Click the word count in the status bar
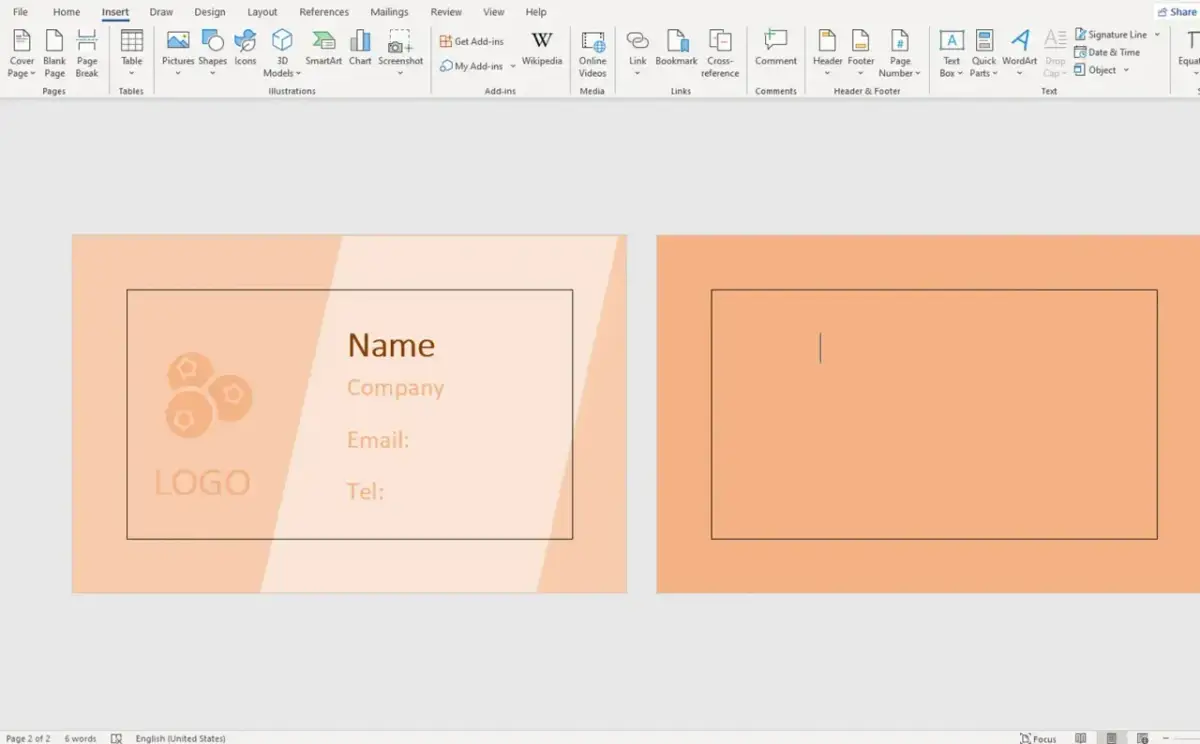Viewport: 1200px width, 744px height. [x=79, y=738]
